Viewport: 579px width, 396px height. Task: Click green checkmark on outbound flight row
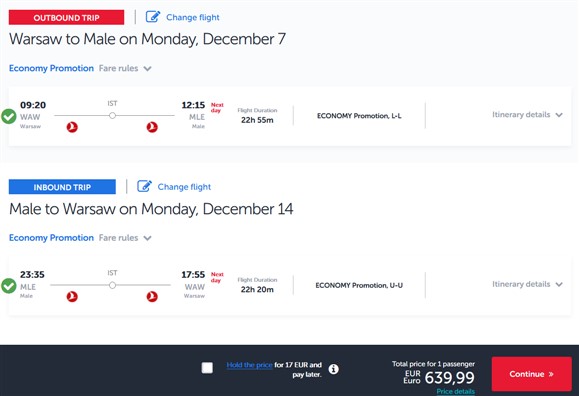click(8, 116)
